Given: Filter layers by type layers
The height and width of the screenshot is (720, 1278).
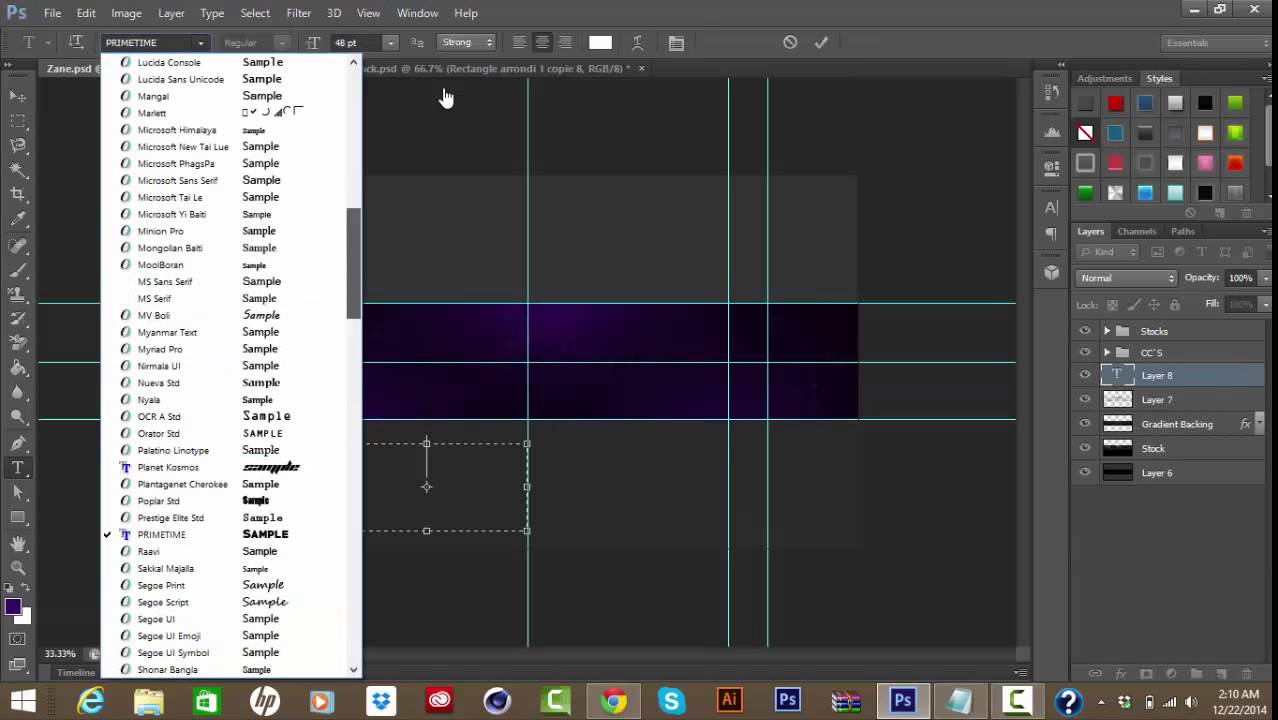Looking at the screenshot, I should (1201, 252).
